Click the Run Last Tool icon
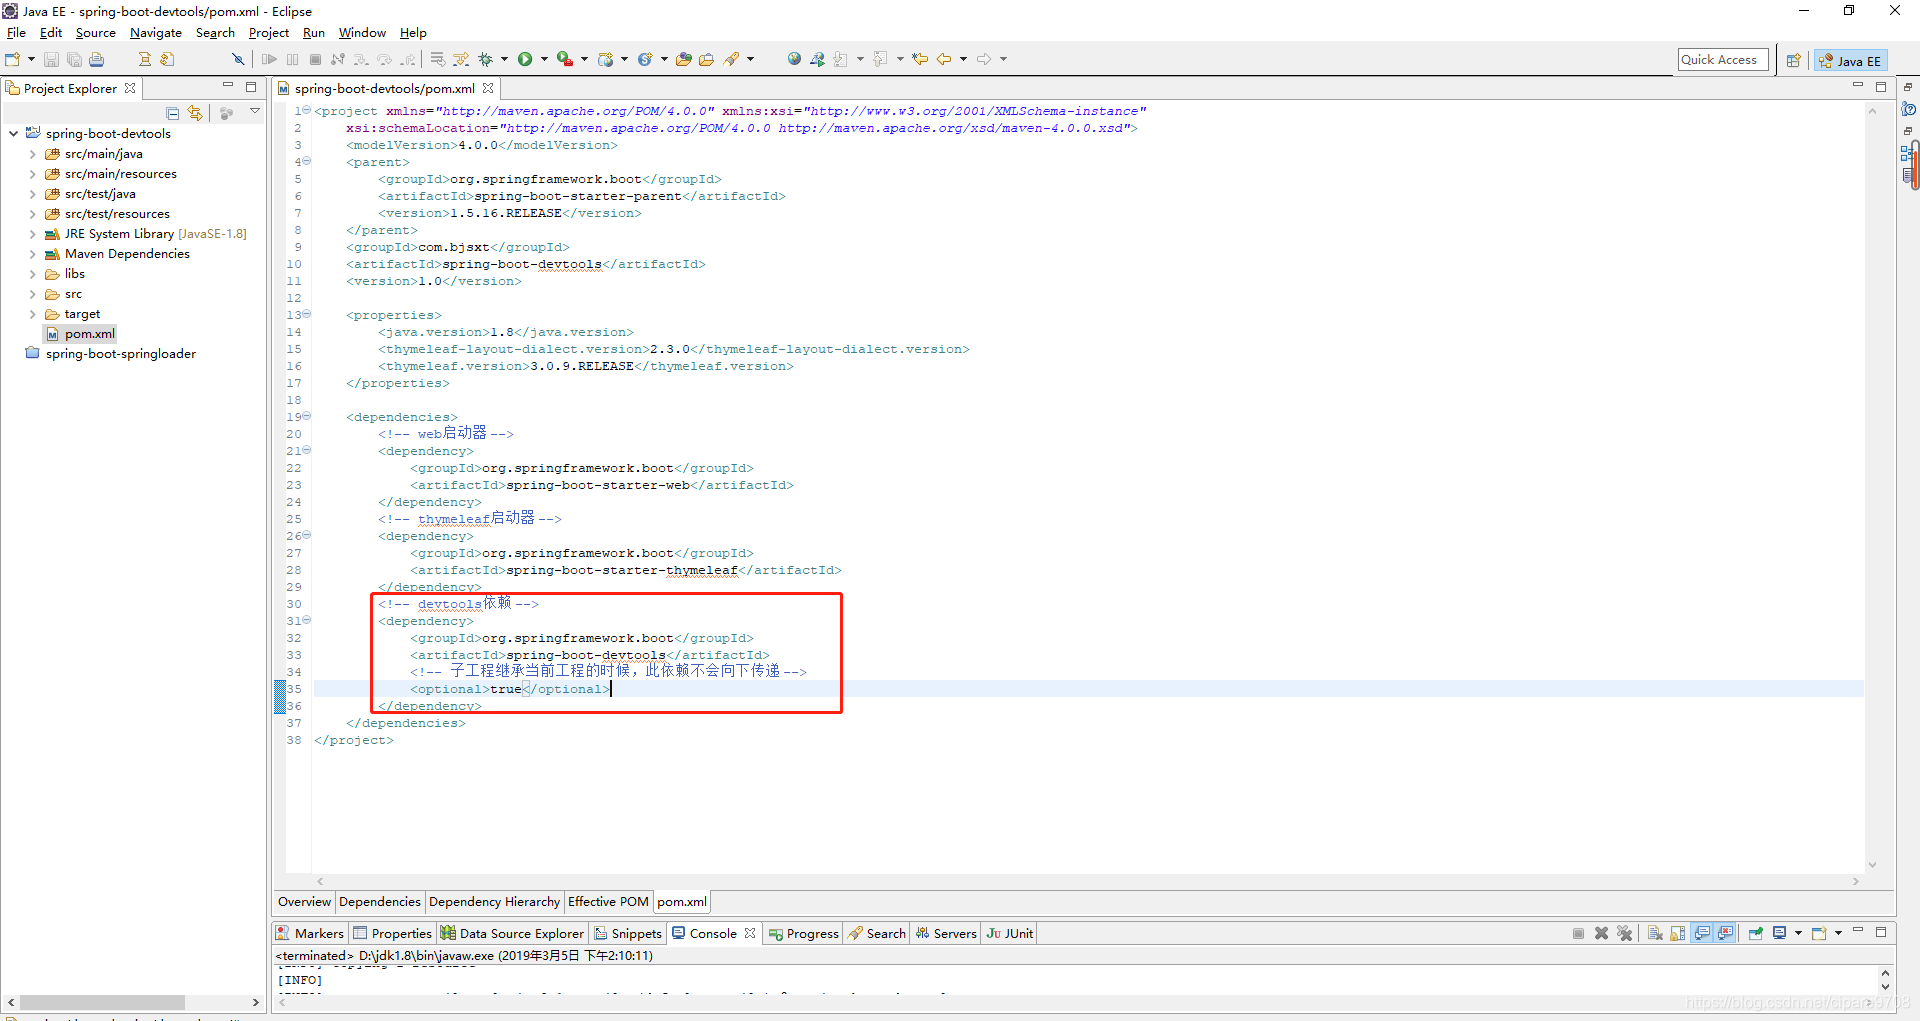Screen dimensions: 1920x1021 565,59
